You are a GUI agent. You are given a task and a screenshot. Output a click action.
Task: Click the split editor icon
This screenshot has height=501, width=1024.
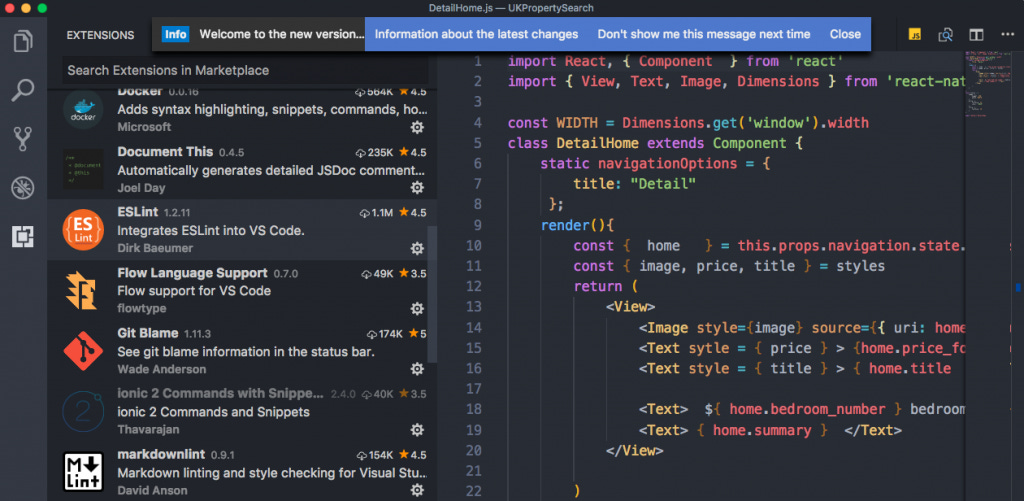[976, 35]
